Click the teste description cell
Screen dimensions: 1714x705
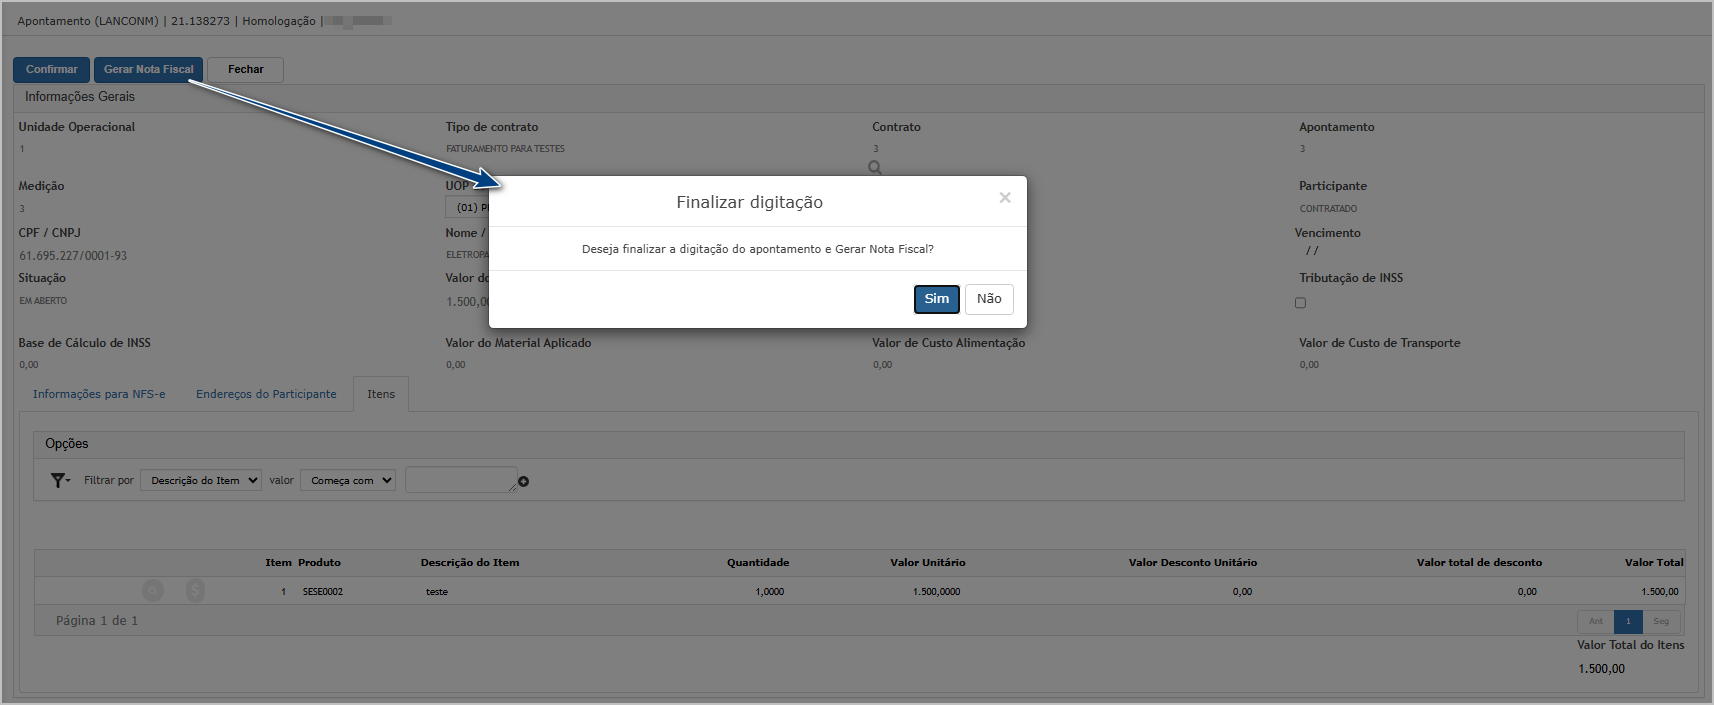pos(437,592)
